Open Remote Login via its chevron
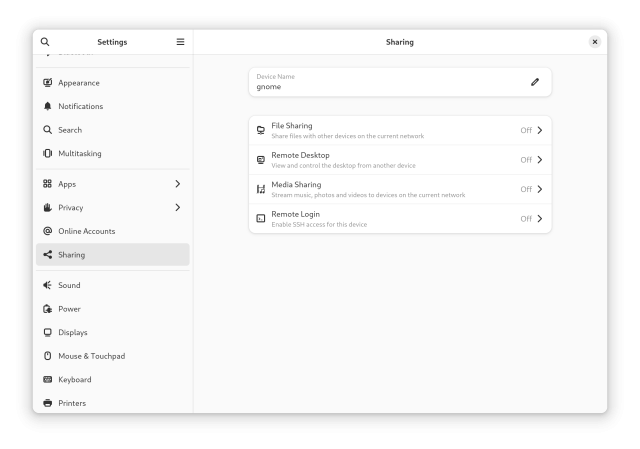The width and height of the screenshot is (640, 449). [x=540, y=218]
